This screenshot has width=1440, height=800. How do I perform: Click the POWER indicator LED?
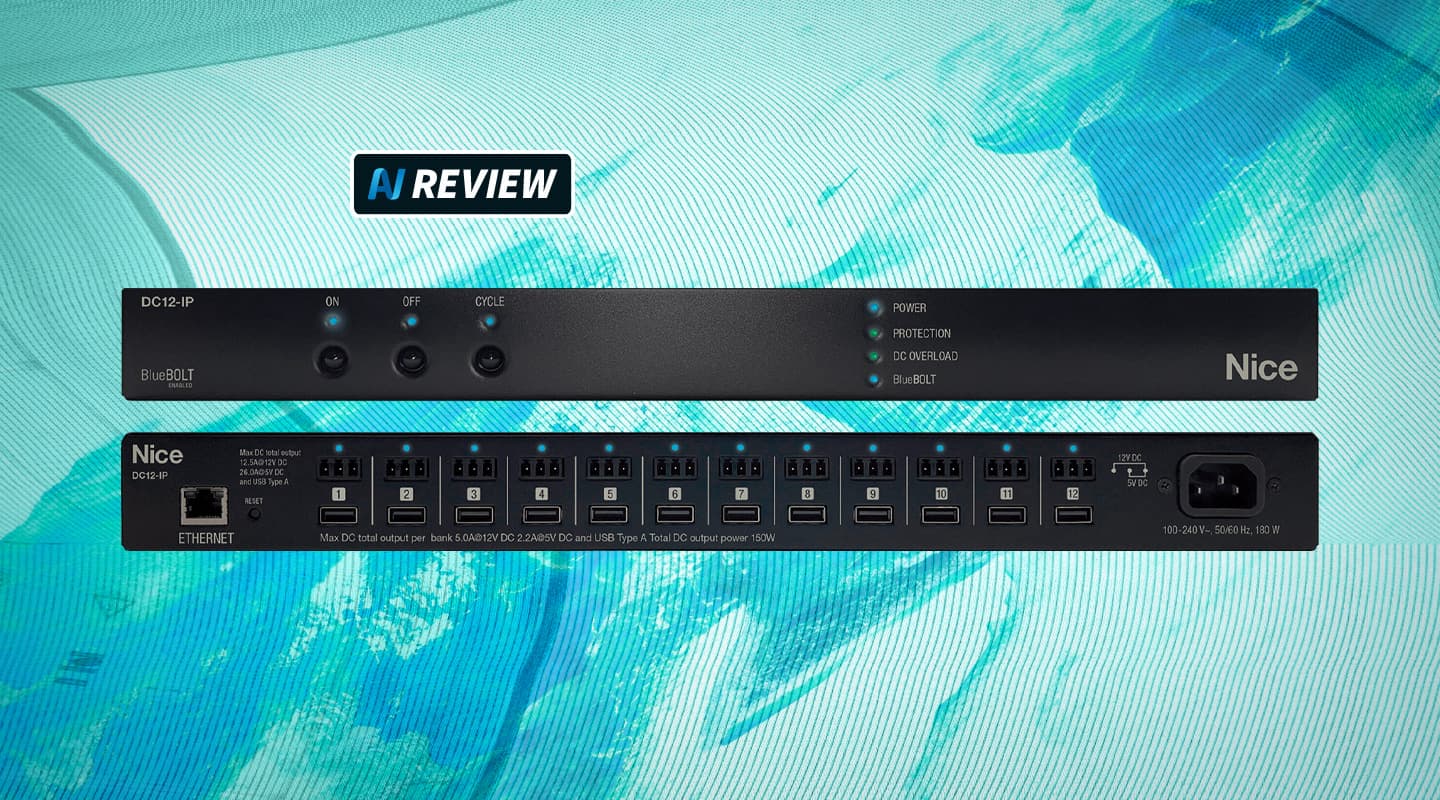click(x=875, y=308)
